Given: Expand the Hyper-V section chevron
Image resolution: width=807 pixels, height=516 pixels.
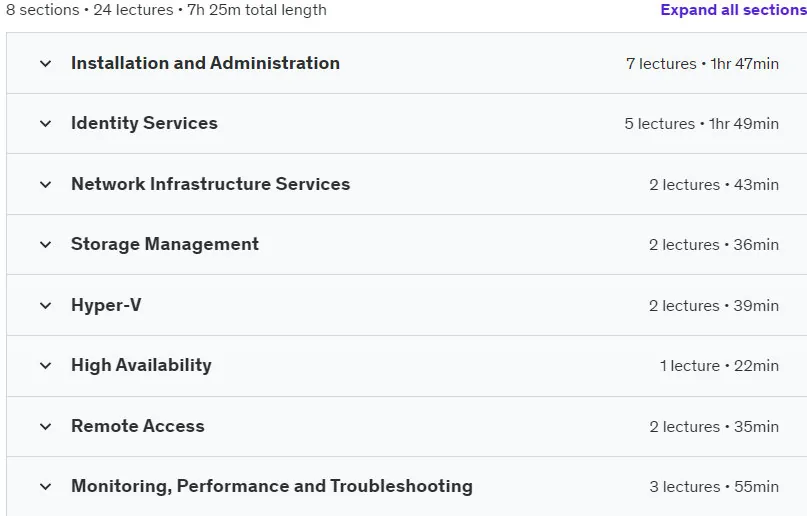Looking at the screenshot, I should tap(46, 306).
